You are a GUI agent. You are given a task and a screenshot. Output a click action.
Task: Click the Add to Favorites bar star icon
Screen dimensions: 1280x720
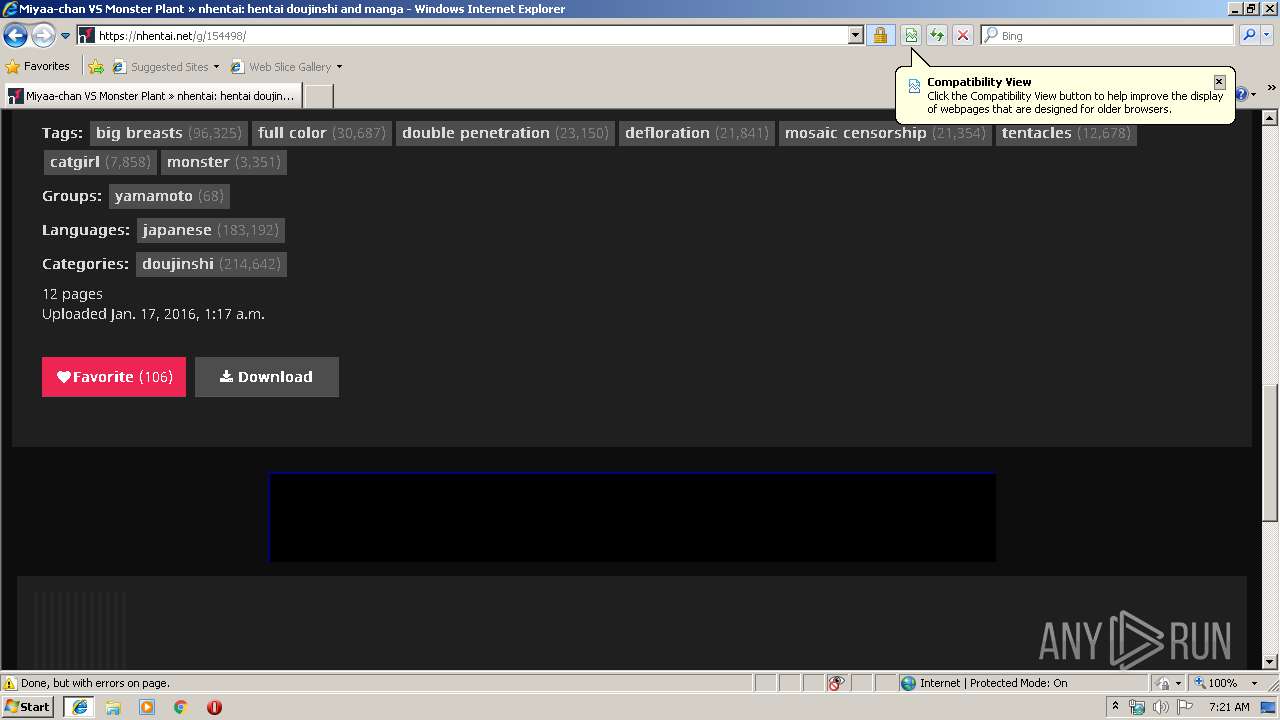pyautogui.click(x=96, y=67)
